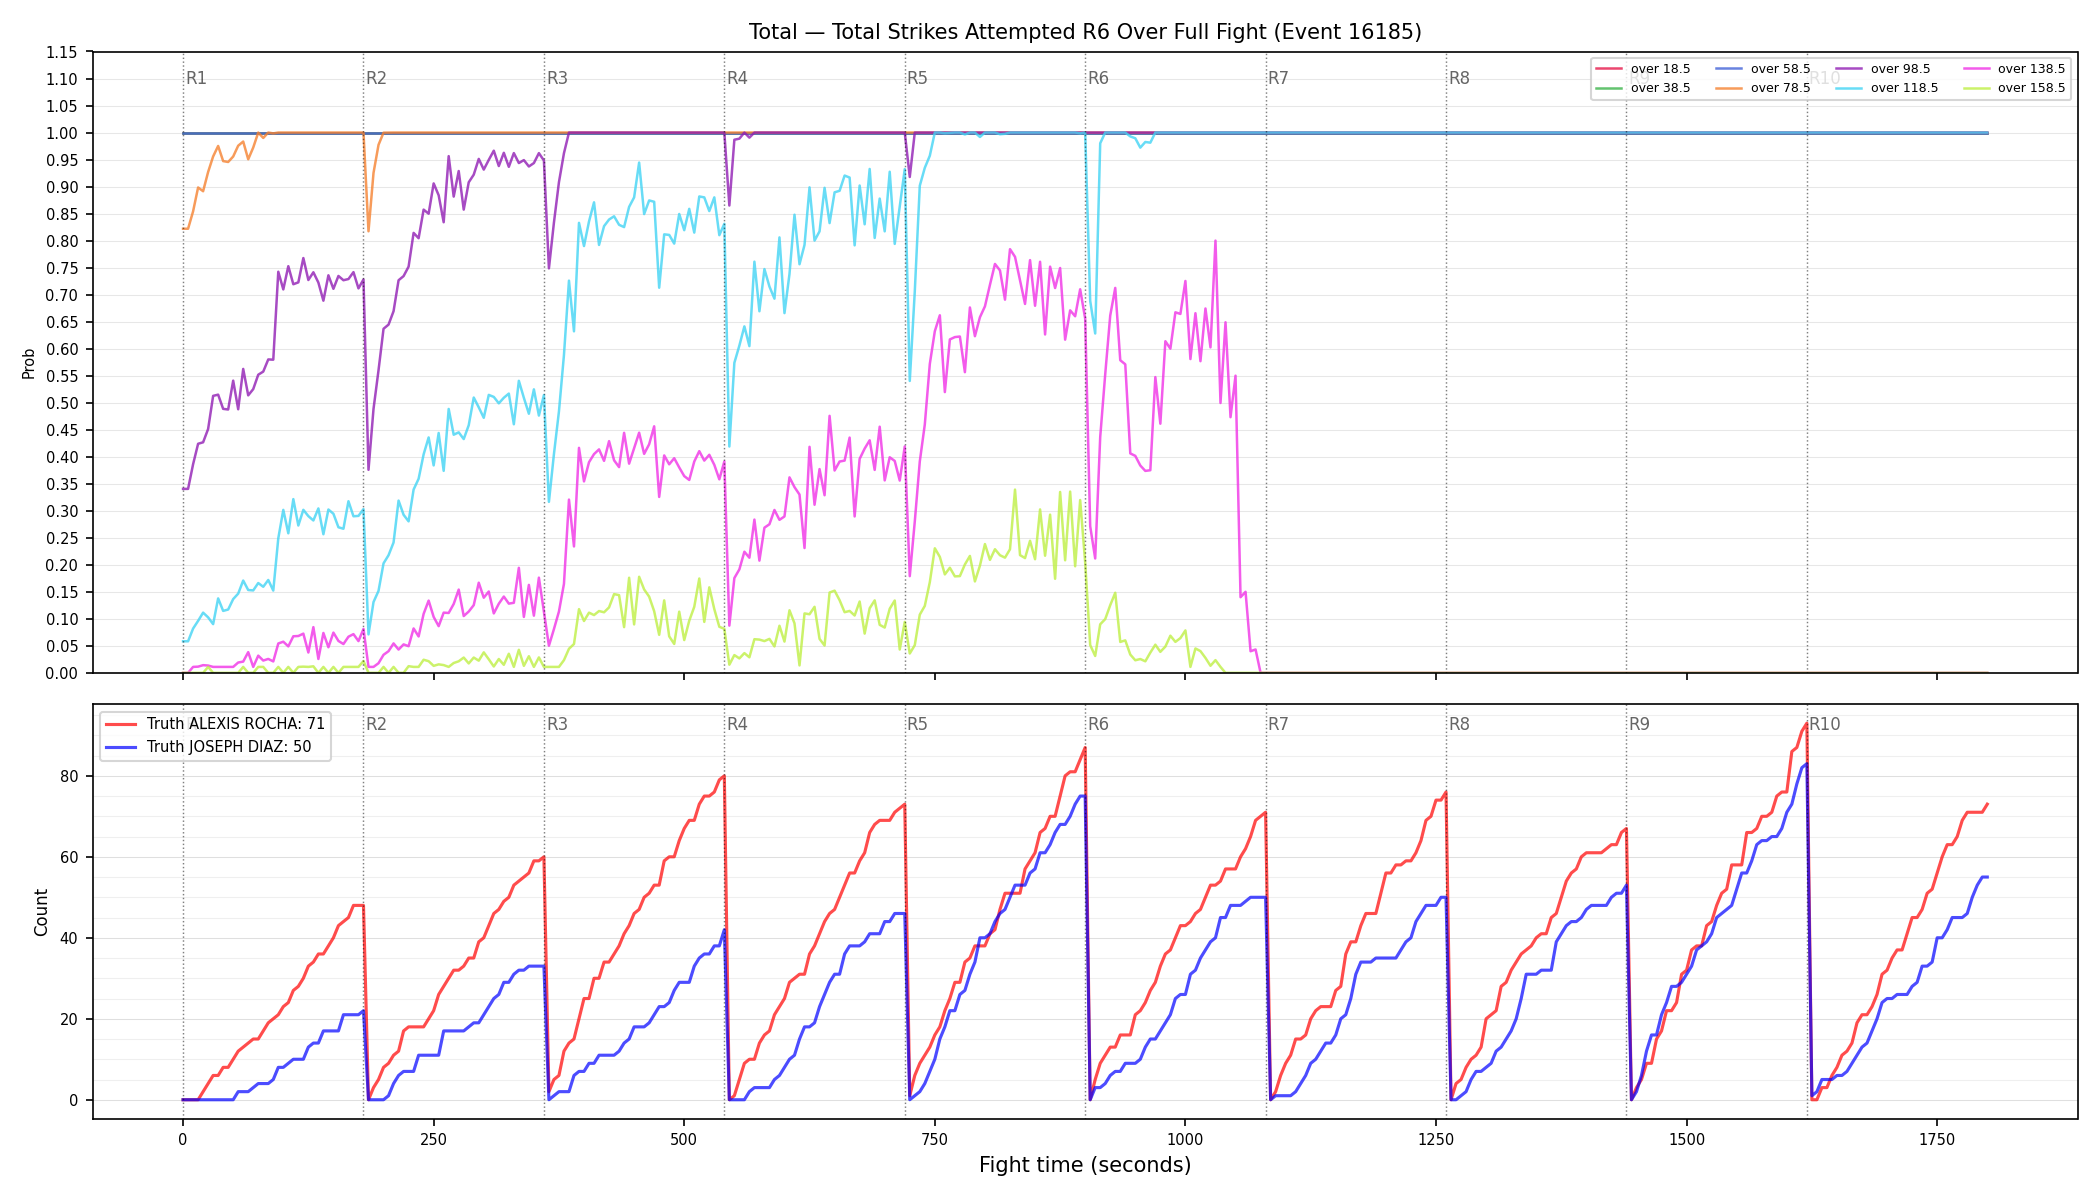Click the R8 round label in the count chart
2100x1200 pixels.
click(1459, 724)
